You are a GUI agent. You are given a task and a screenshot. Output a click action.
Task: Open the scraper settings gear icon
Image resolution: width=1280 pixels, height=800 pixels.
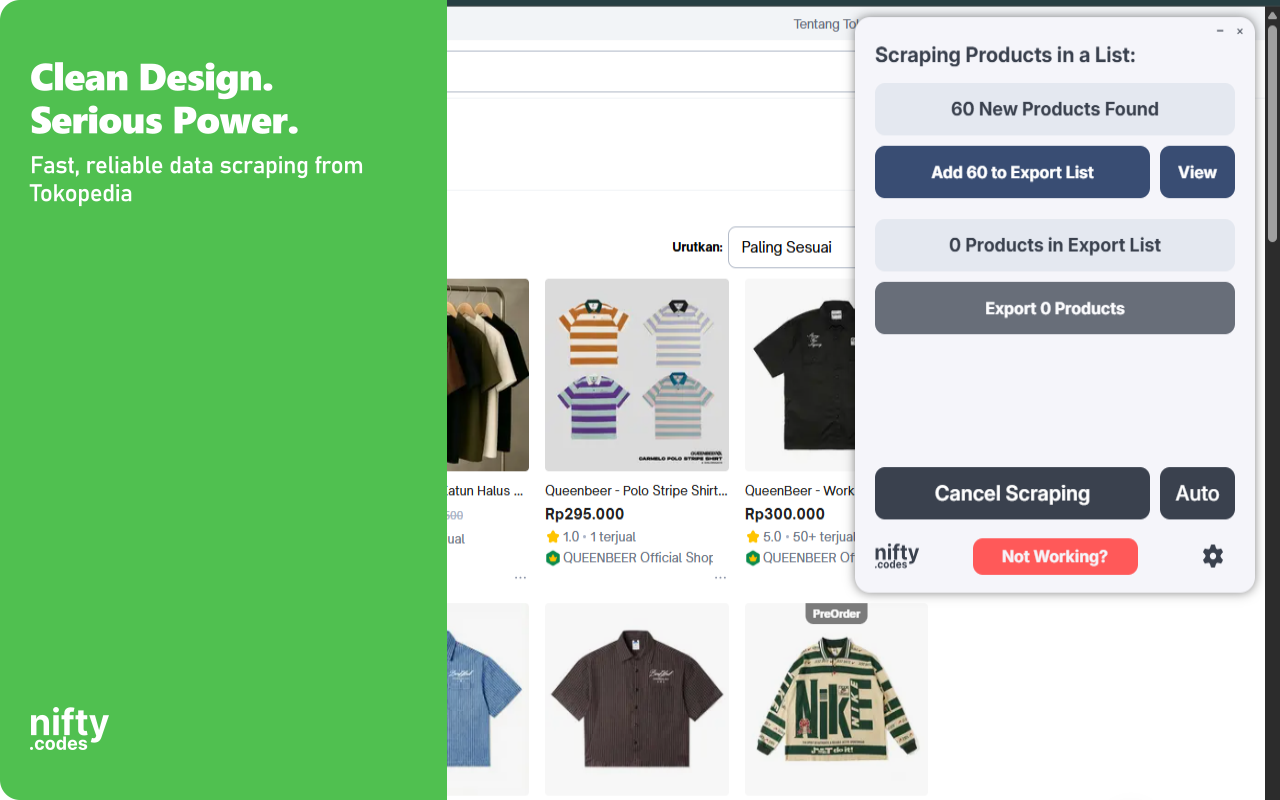tap(1212, 556)
